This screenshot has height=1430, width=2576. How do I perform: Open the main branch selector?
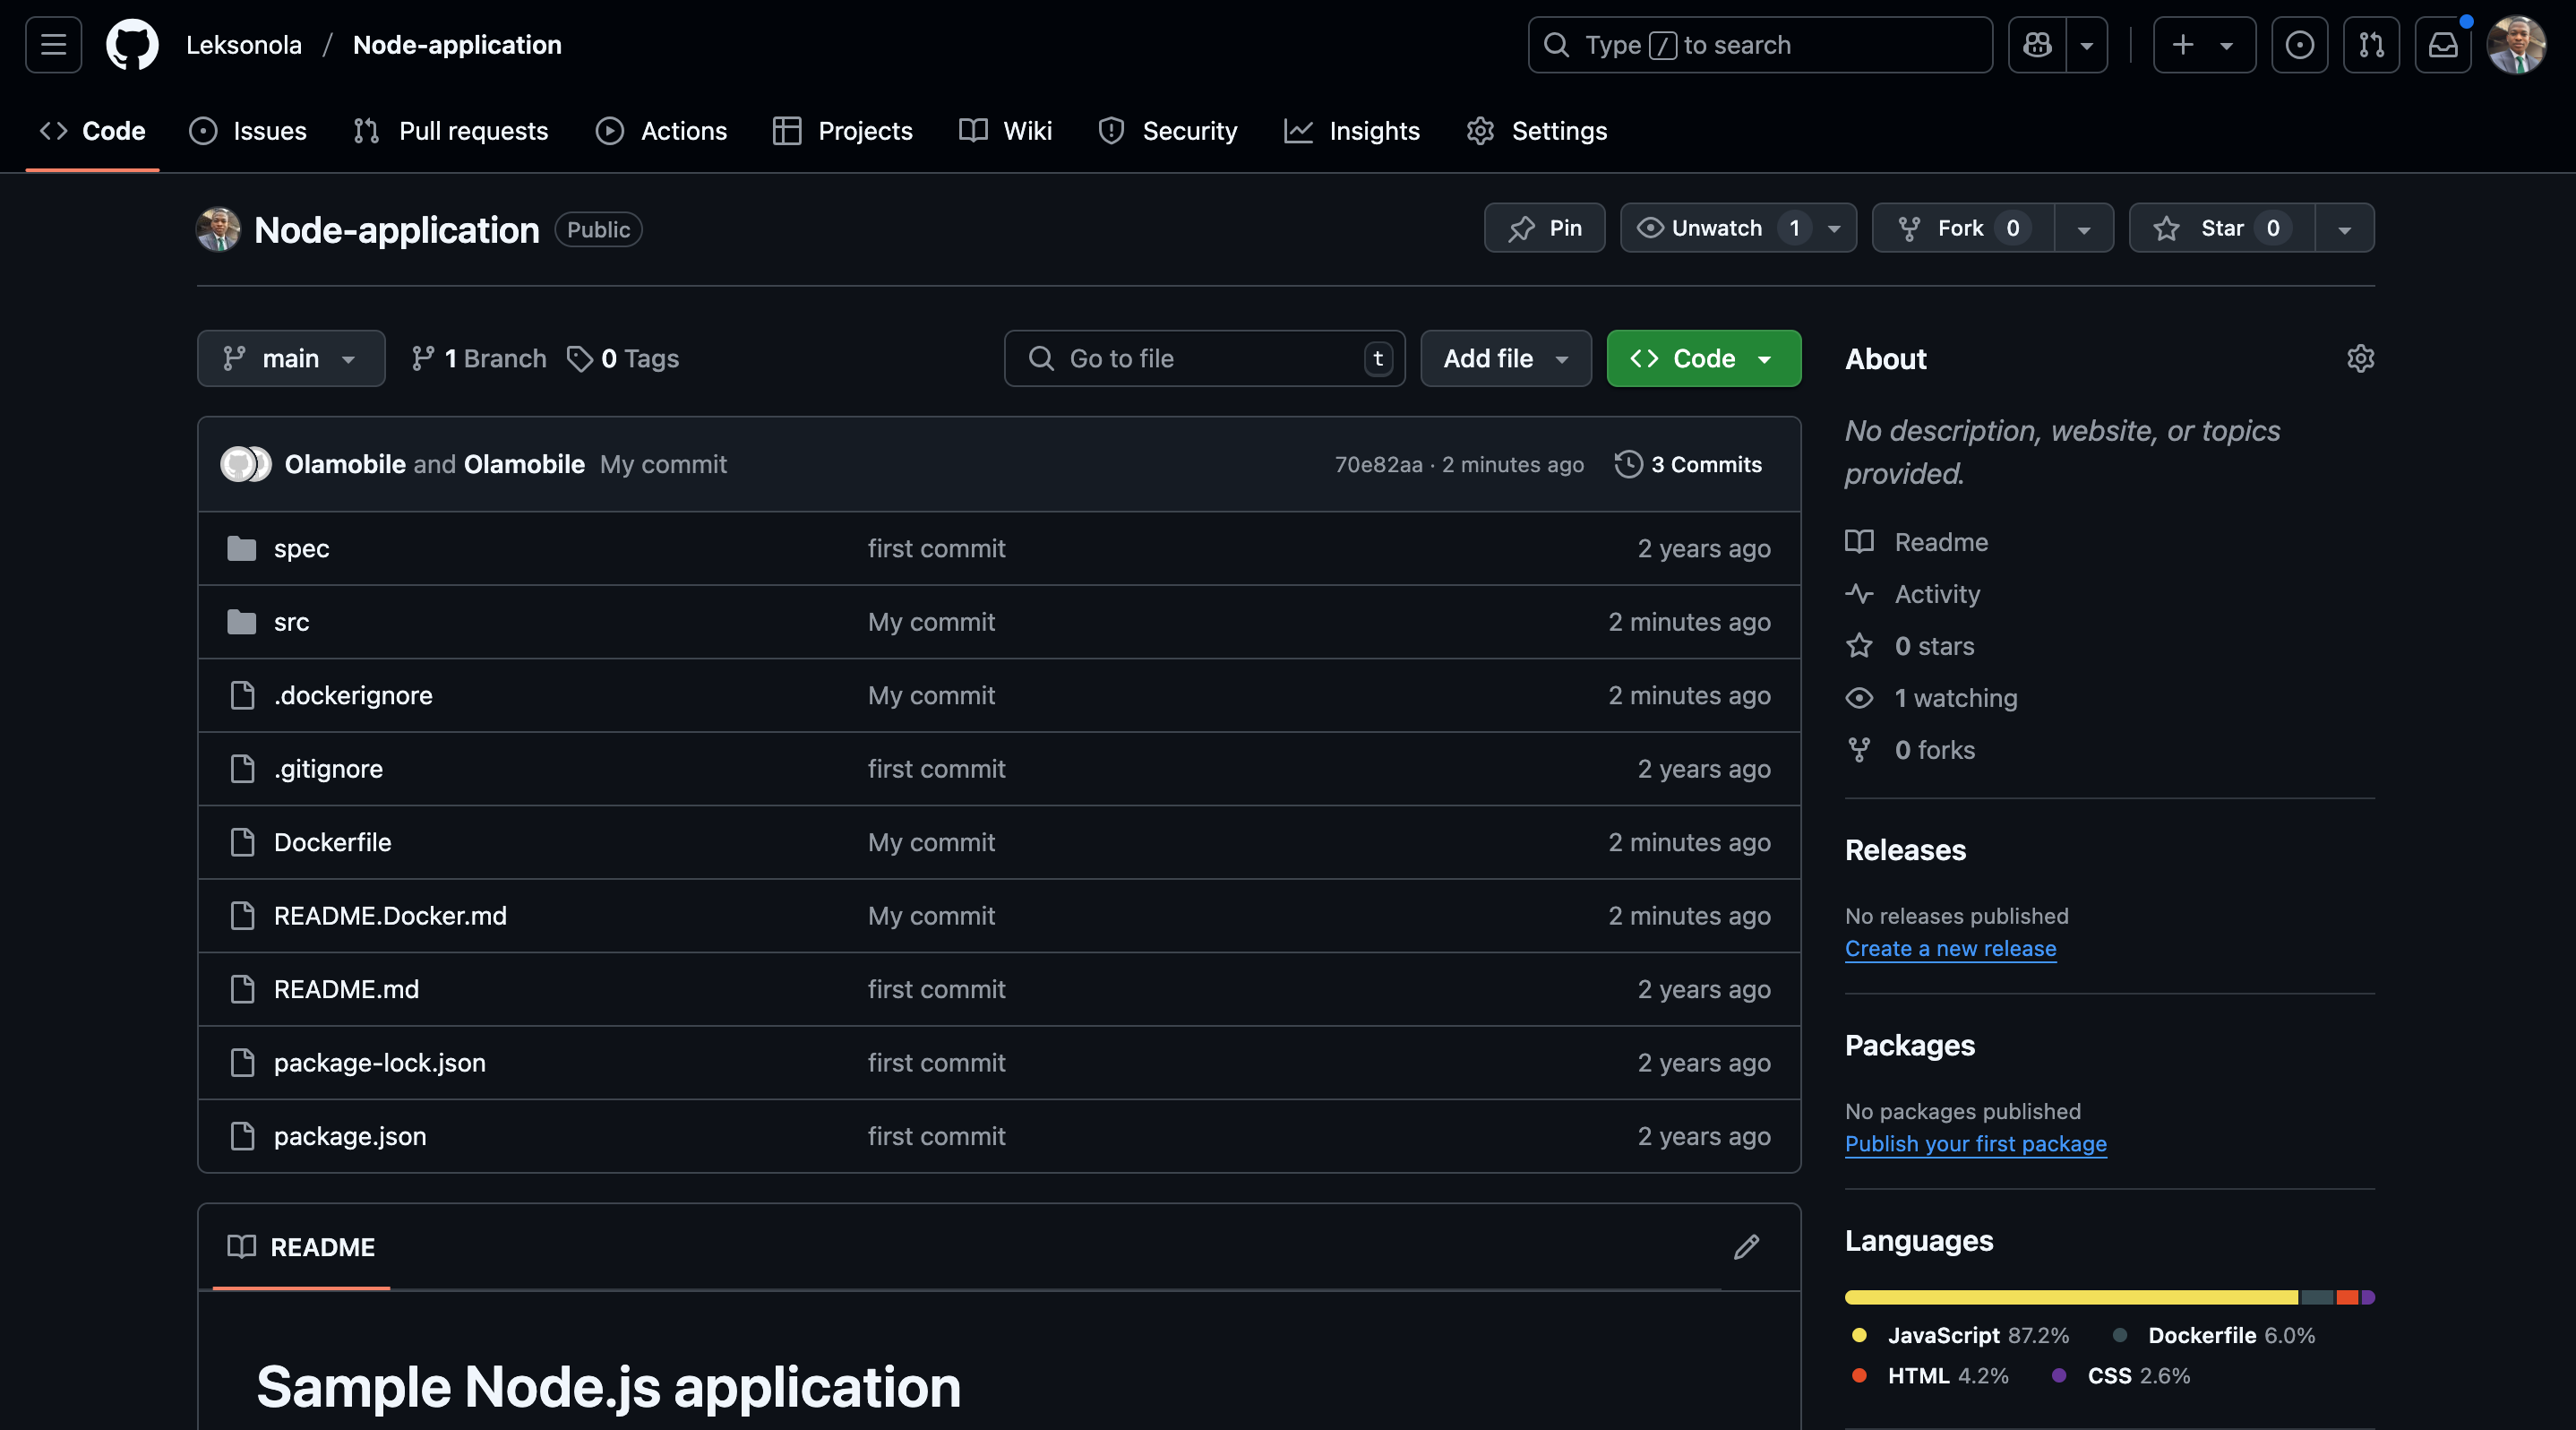click(x=291, y=358)
